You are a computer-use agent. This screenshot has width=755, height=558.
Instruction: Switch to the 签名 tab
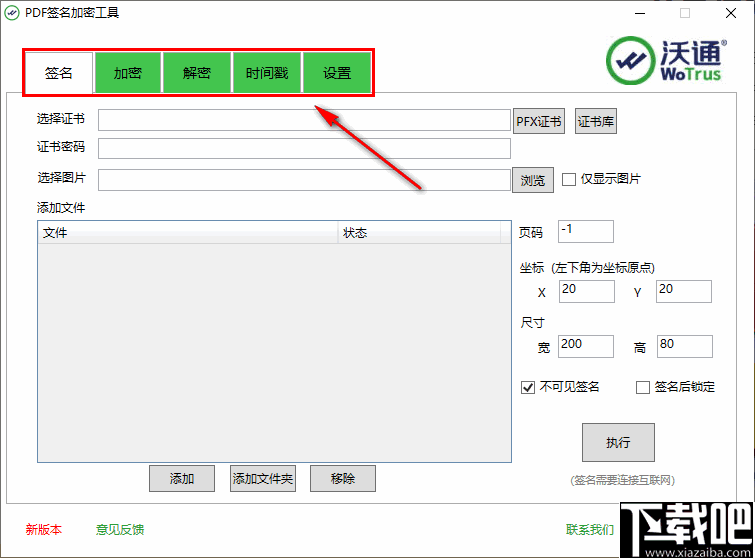tap(58, 73)
